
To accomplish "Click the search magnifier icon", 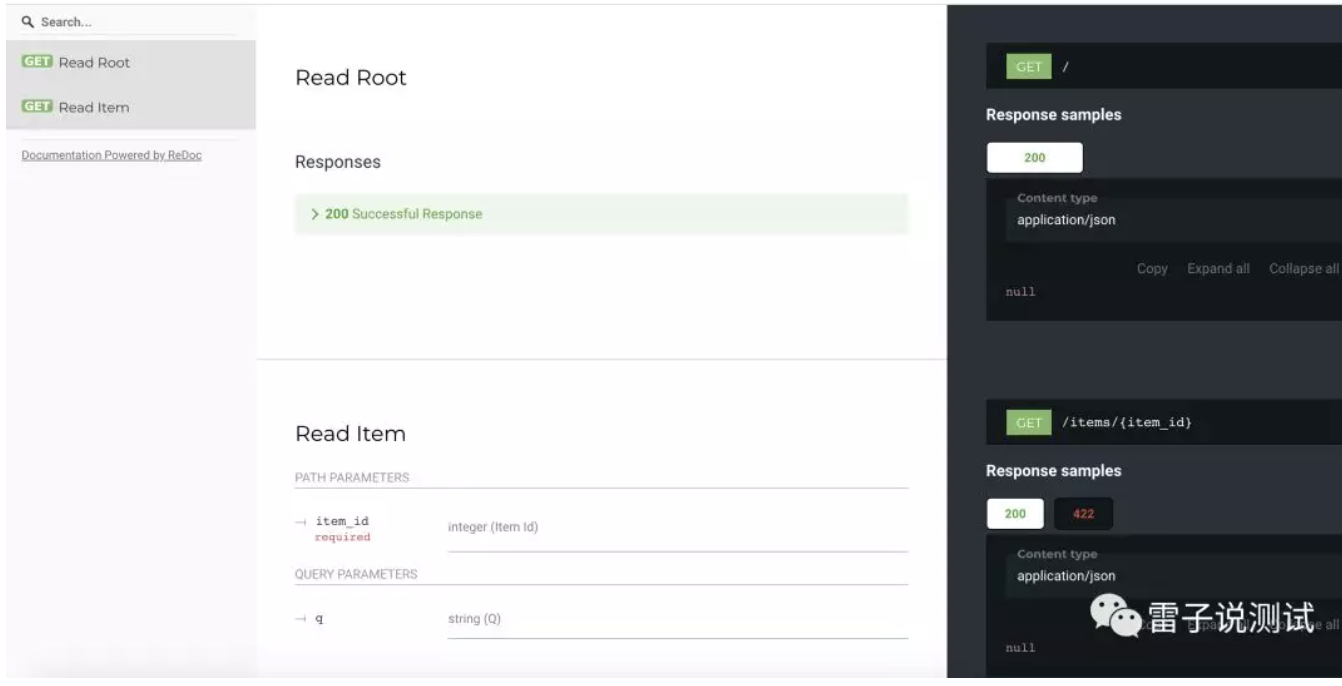I will tap(28, 22).
